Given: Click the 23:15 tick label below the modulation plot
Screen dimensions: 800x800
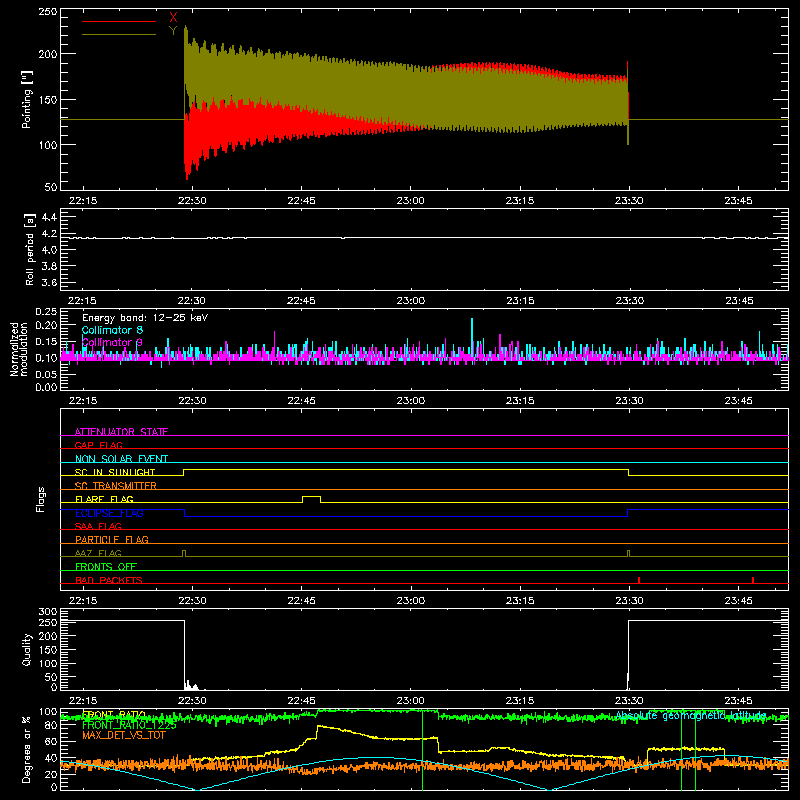Looking at the screenshot, I should pos(520,401).
